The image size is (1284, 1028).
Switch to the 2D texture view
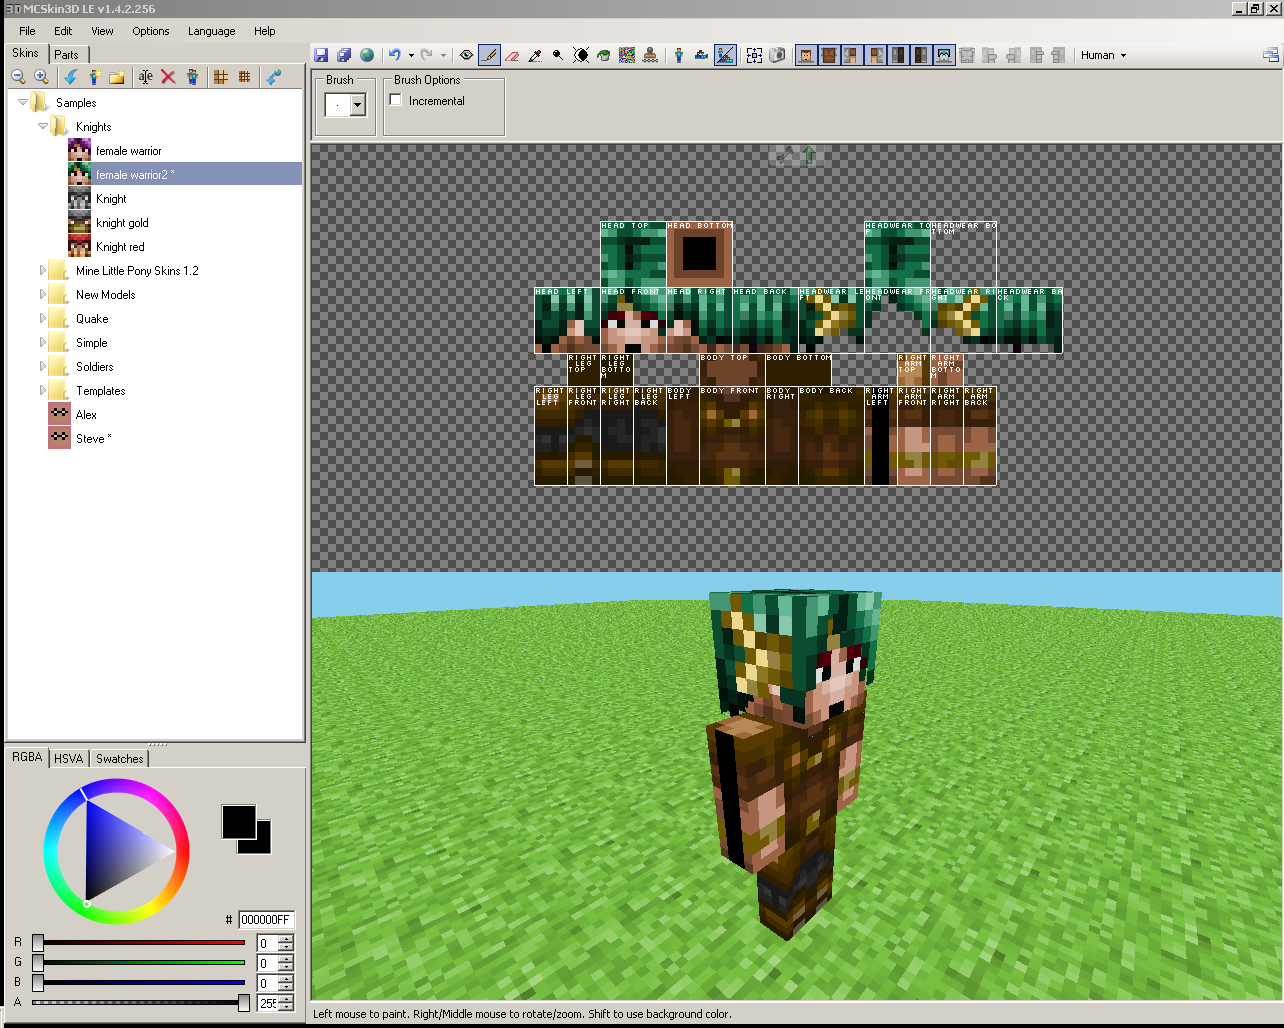coord(702,56)
